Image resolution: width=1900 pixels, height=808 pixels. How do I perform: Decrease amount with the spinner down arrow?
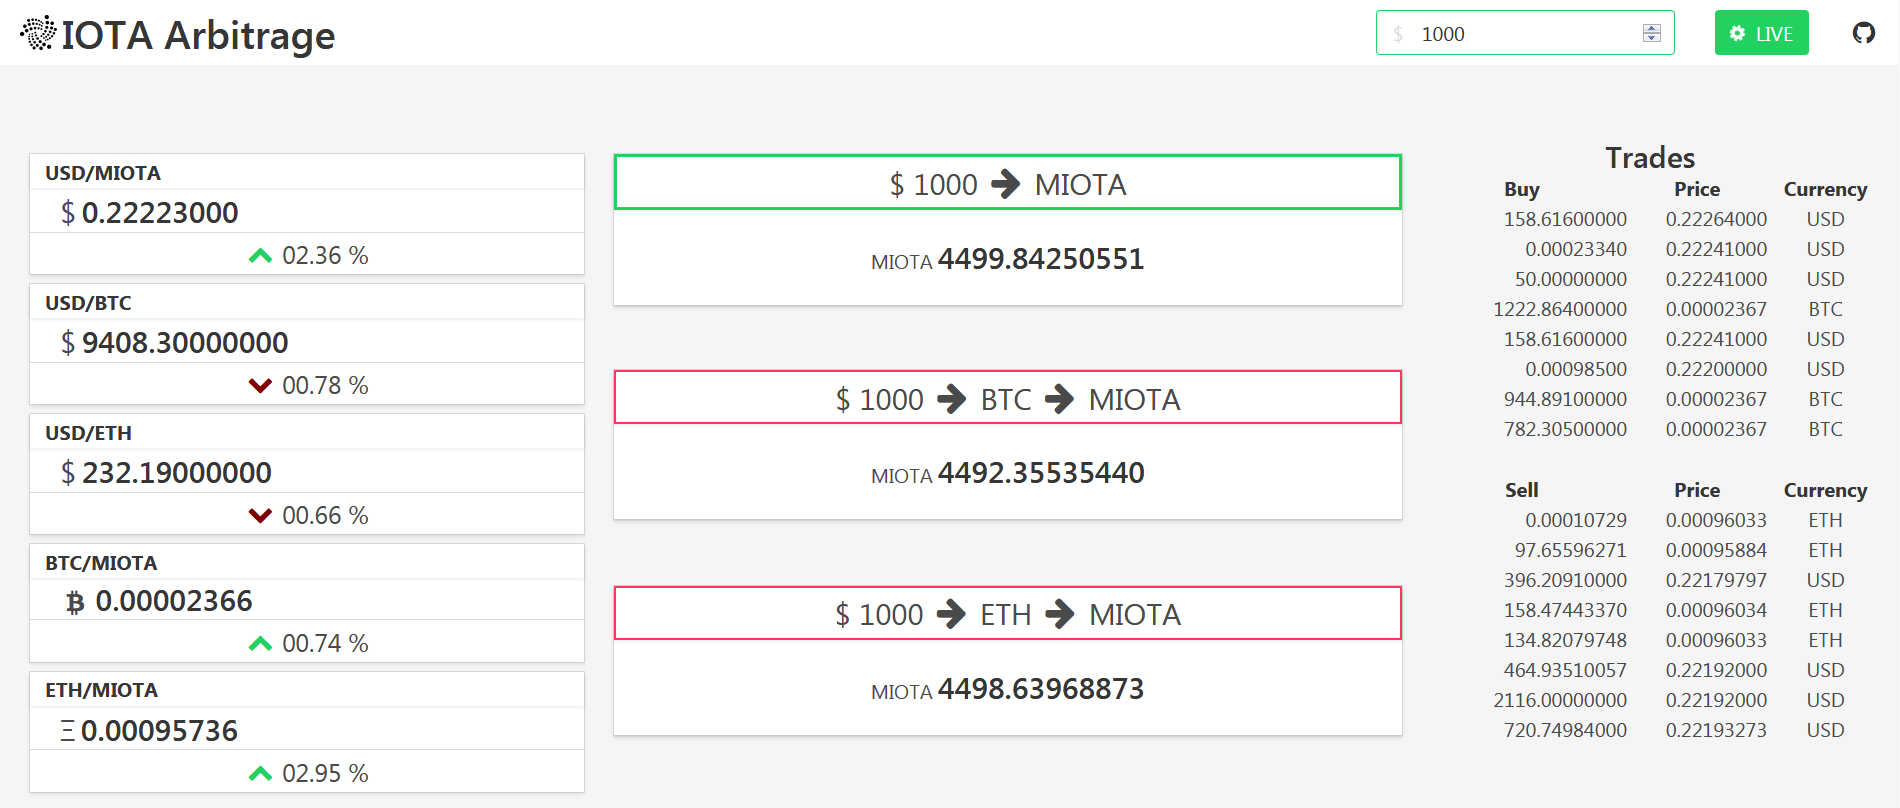point(1652,38)
